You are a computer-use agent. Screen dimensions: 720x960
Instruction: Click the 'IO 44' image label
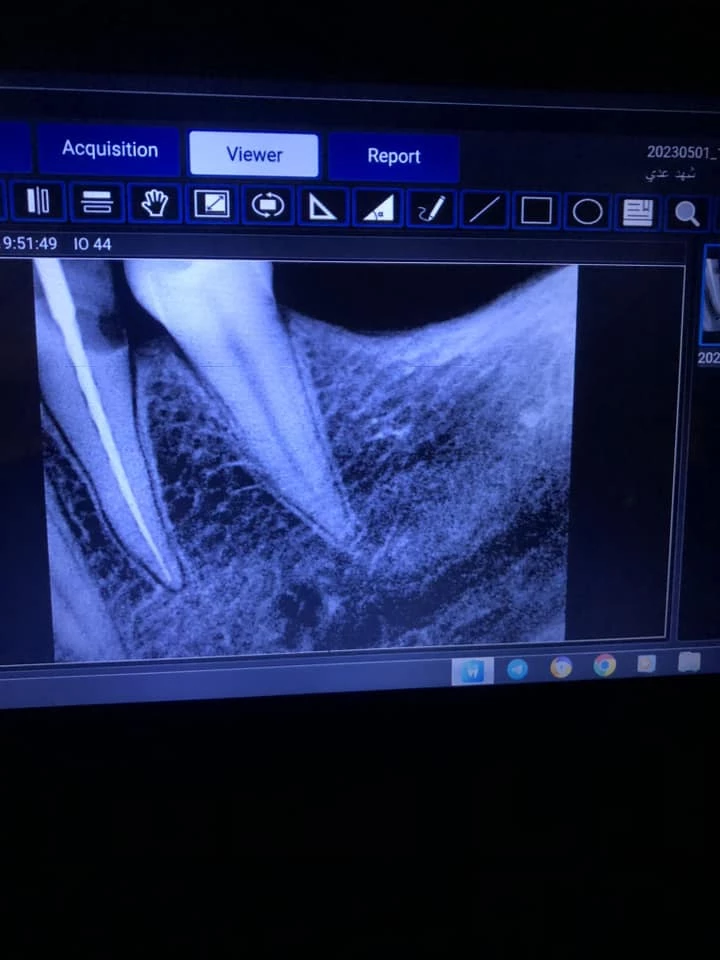coord(92,244)
